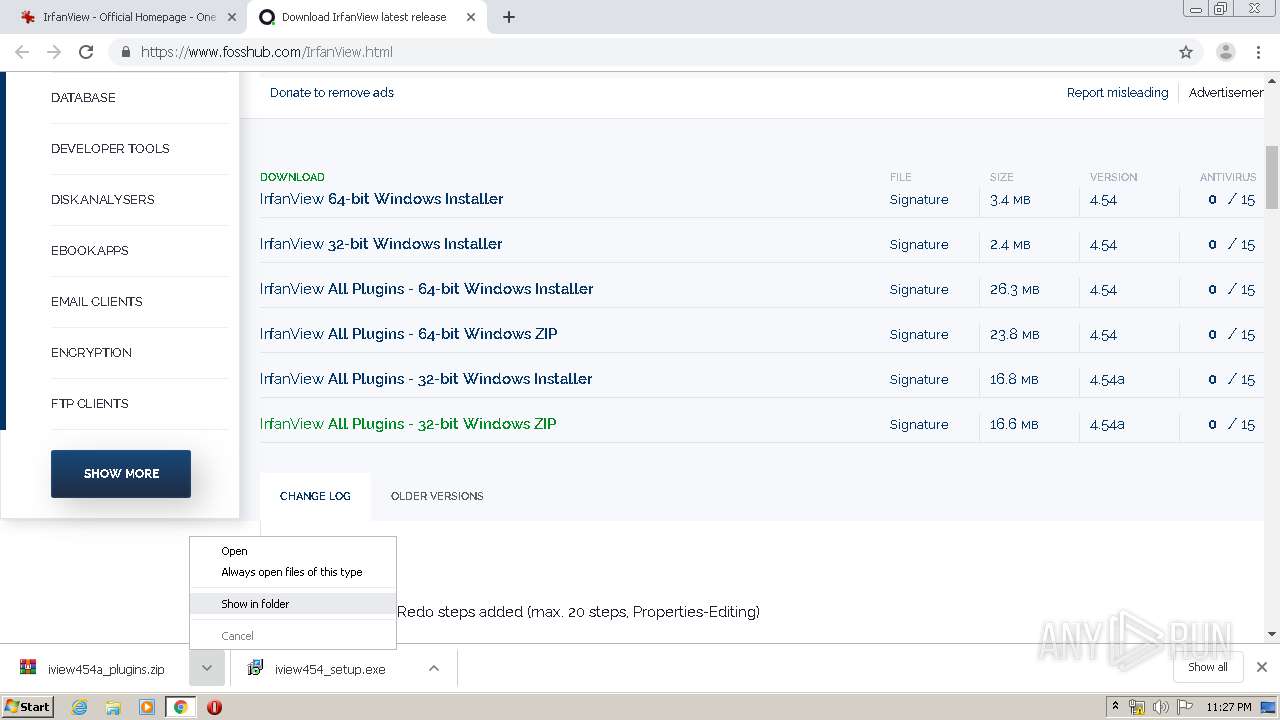This screenshot has width=1280, height=720.
Task: Open a new browser tab
Action: (x=509, y=17)
